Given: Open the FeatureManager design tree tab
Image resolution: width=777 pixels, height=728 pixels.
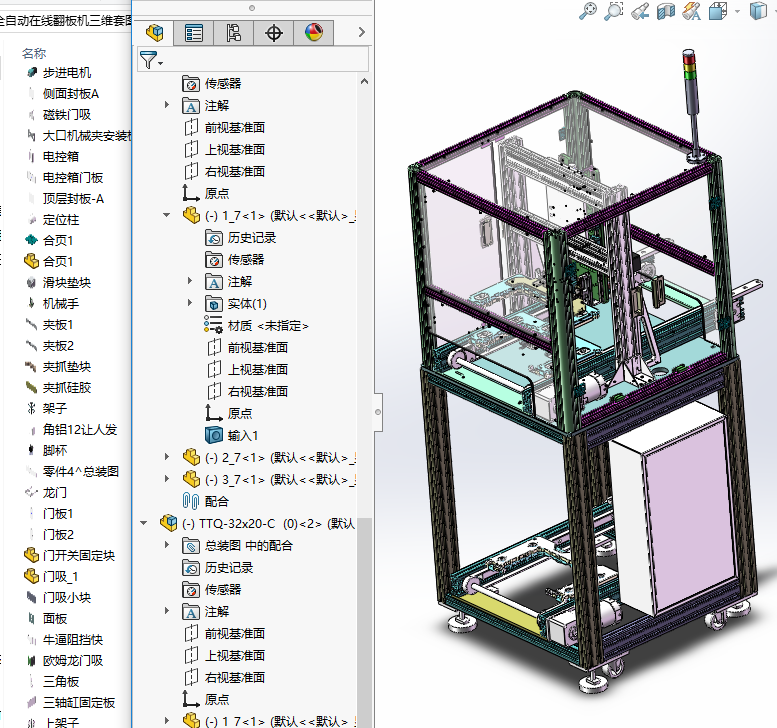Looking at the screenshot, I should [154, 33].
